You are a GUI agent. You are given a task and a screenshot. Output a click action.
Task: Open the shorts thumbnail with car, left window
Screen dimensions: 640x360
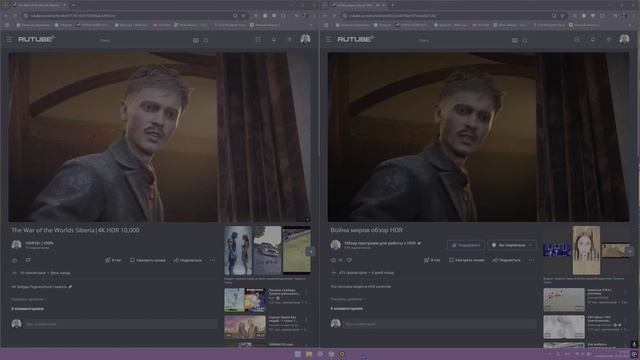[x=267, y=250]
